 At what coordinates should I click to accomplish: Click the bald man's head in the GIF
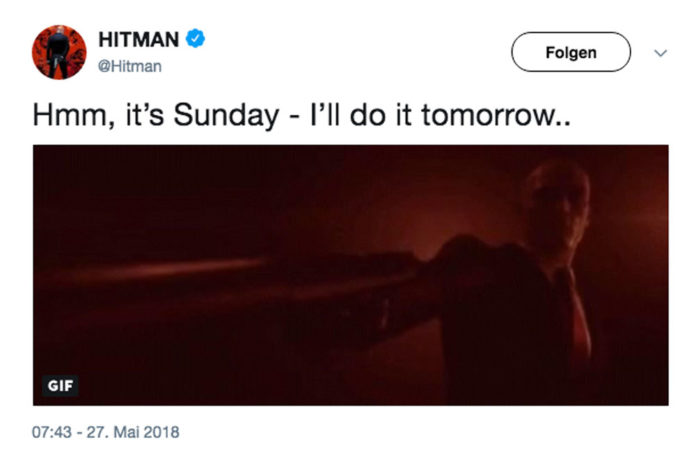558,200
